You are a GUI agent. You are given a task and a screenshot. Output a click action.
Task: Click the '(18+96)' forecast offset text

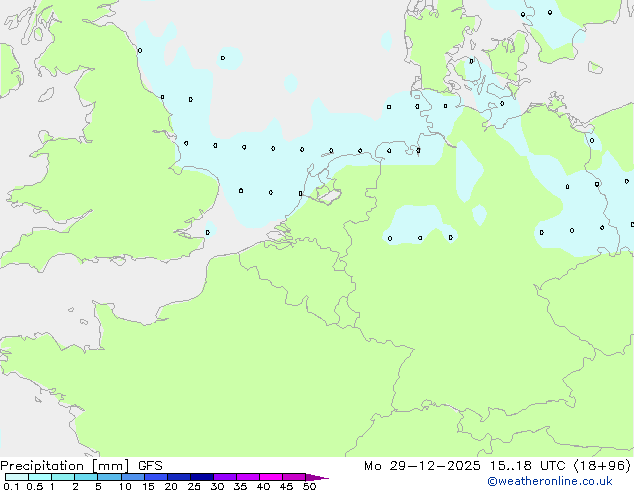pos(602,466)
